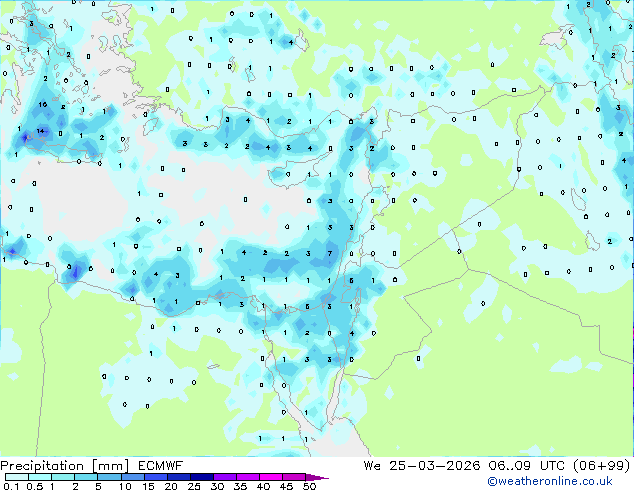Screen dimensions: 634x490
Task: Click the '14' precipitation value on the map
Action: [x=40, y=131]
